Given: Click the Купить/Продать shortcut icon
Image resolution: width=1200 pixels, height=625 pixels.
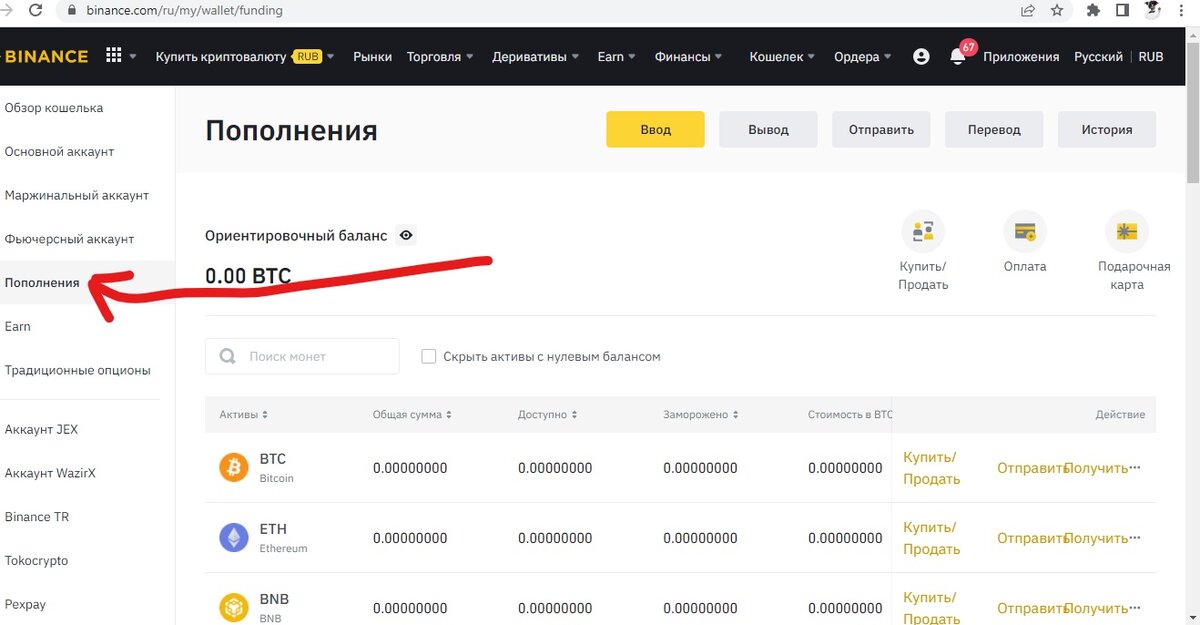Looking at the screenshot, I should (x=923, y=231).
